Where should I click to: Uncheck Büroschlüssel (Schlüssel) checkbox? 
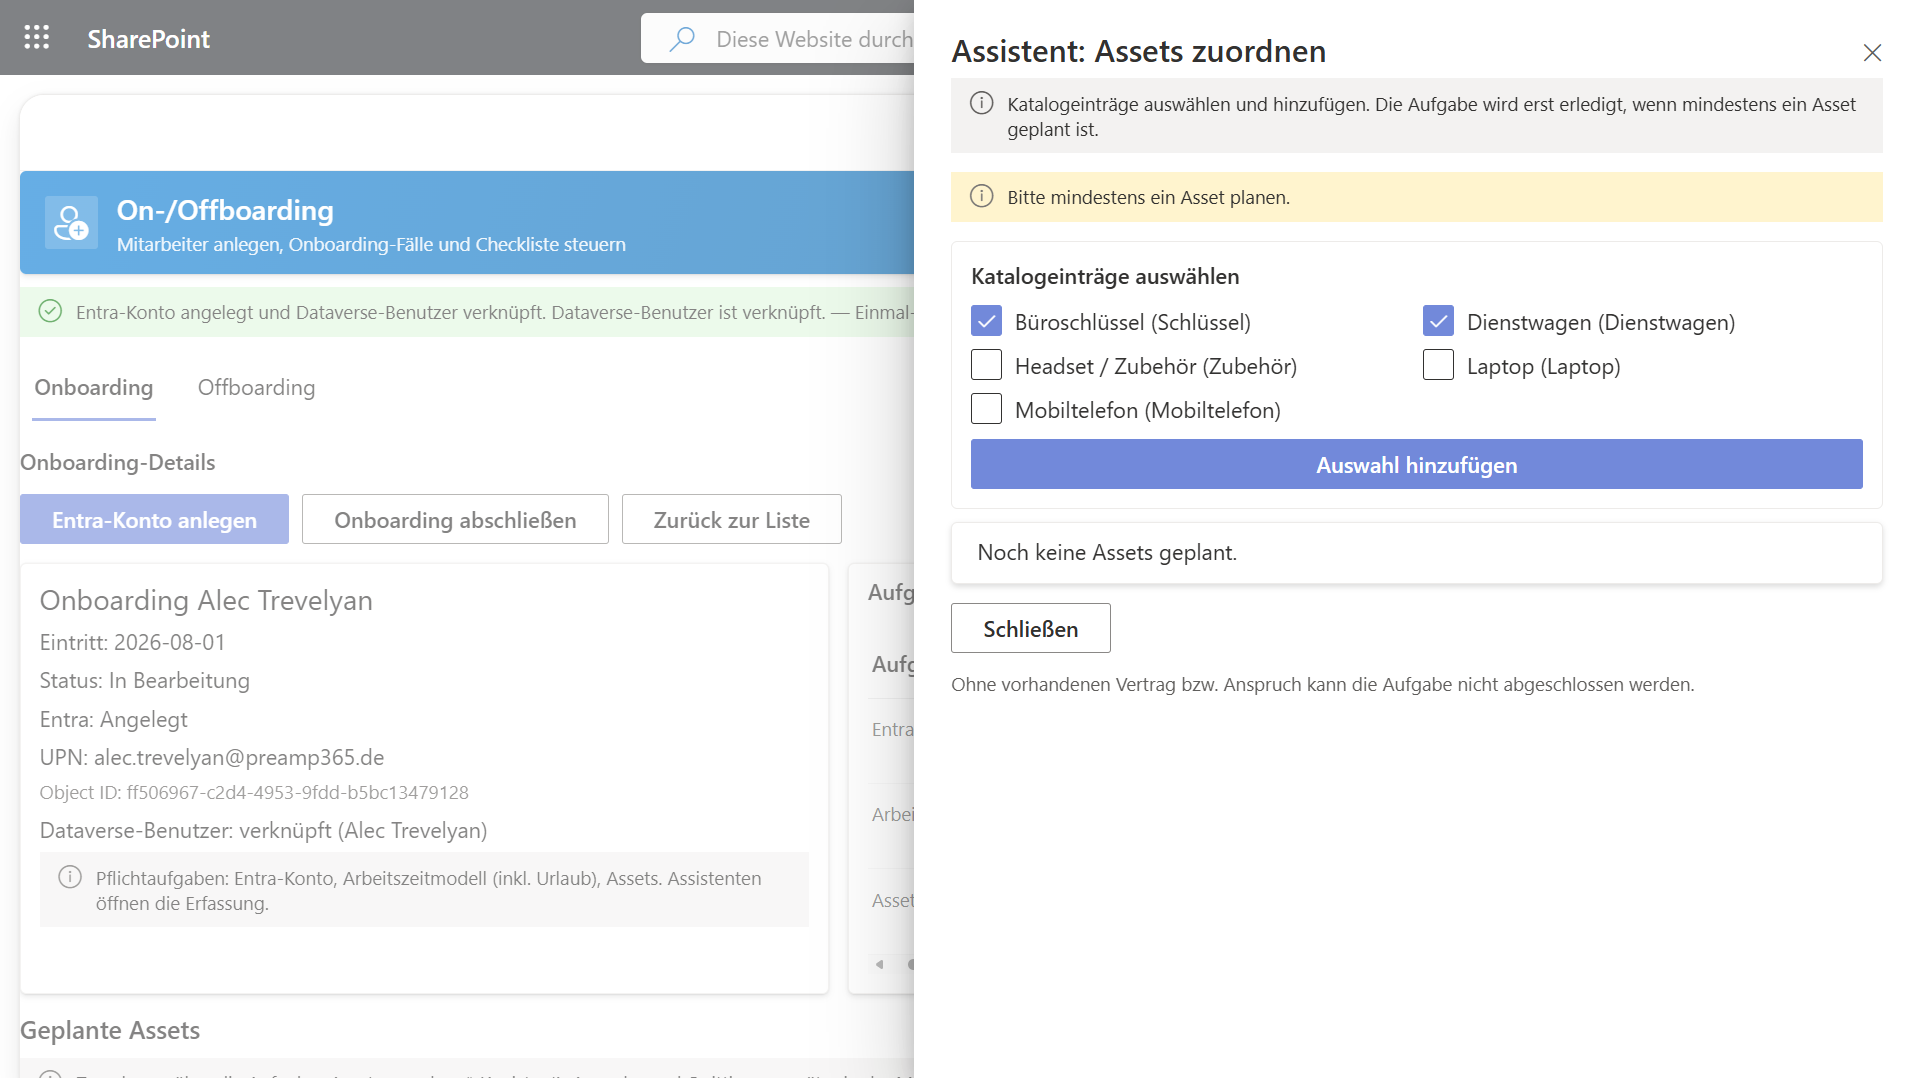986,321
